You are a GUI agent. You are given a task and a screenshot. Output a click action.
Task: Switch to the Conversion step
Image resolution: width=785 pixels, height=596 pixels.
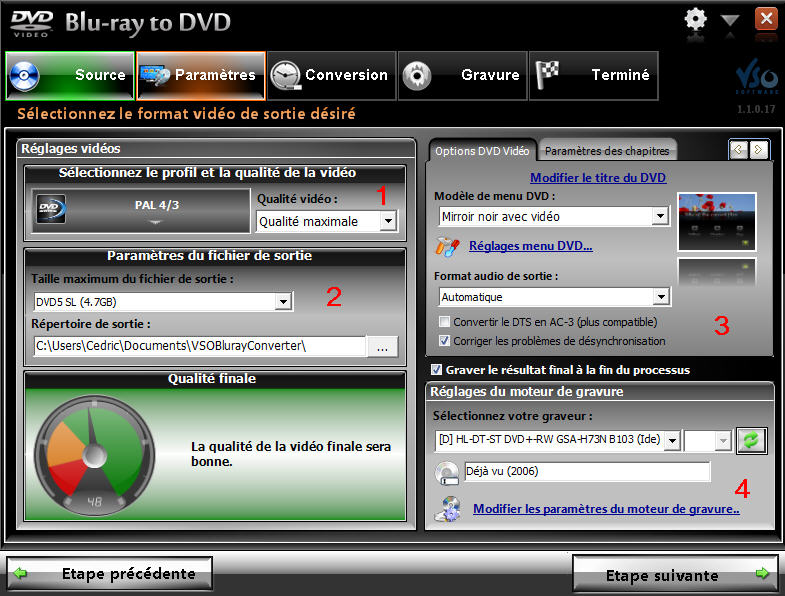tap(331, 76)
